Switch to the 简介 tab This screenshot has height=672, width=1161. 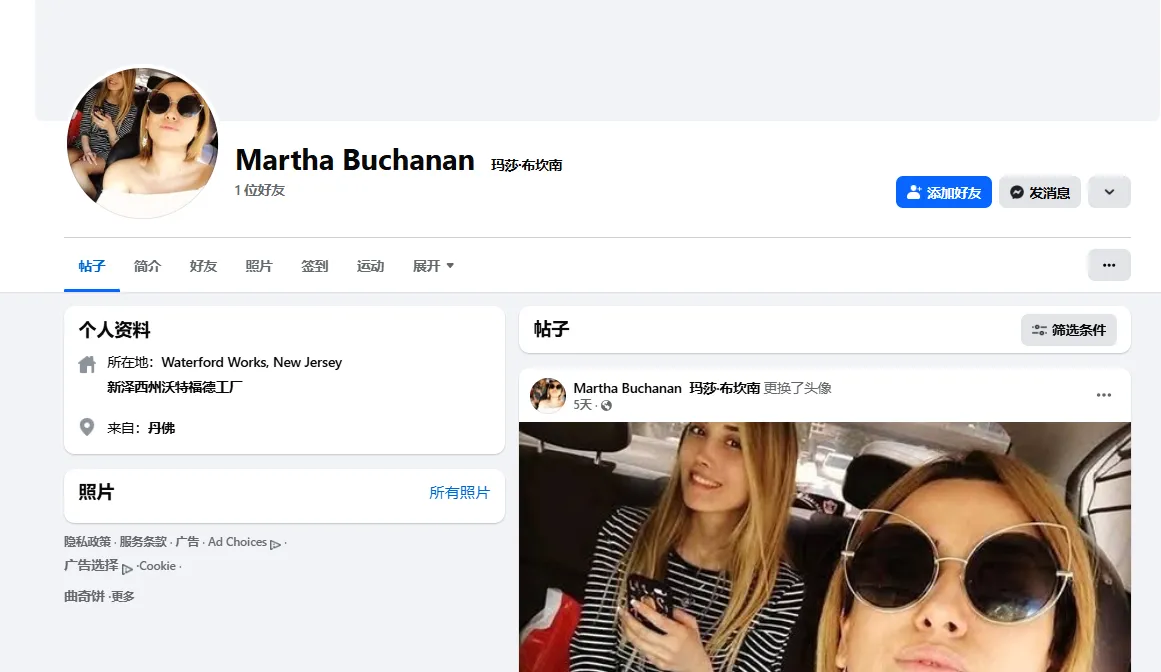click(x=147, y=266)
